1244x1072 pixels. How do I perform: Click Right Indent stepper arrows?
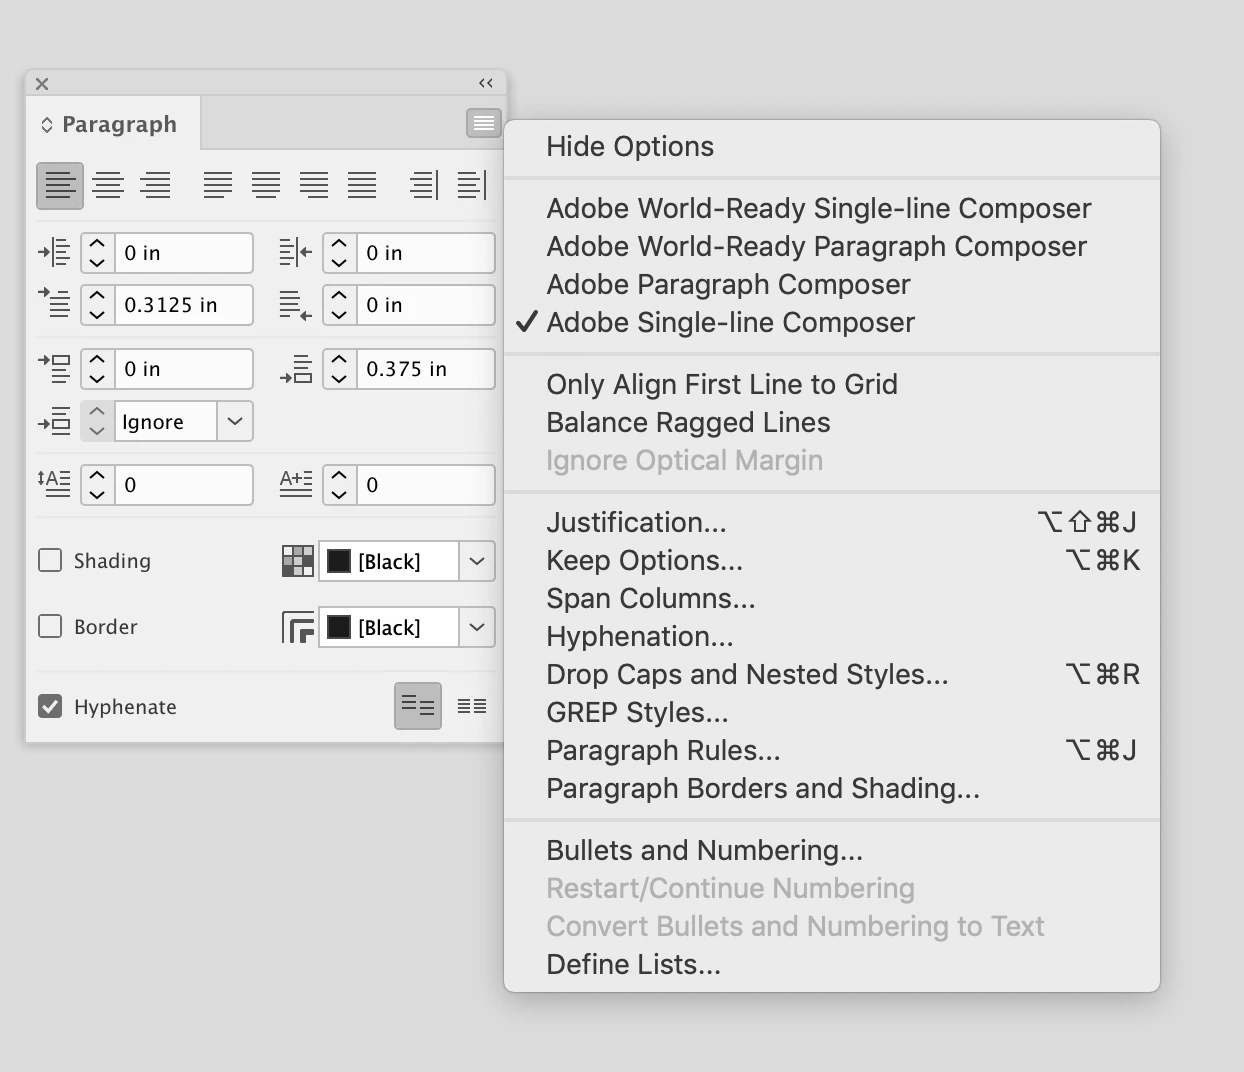[x=339, y=253]
